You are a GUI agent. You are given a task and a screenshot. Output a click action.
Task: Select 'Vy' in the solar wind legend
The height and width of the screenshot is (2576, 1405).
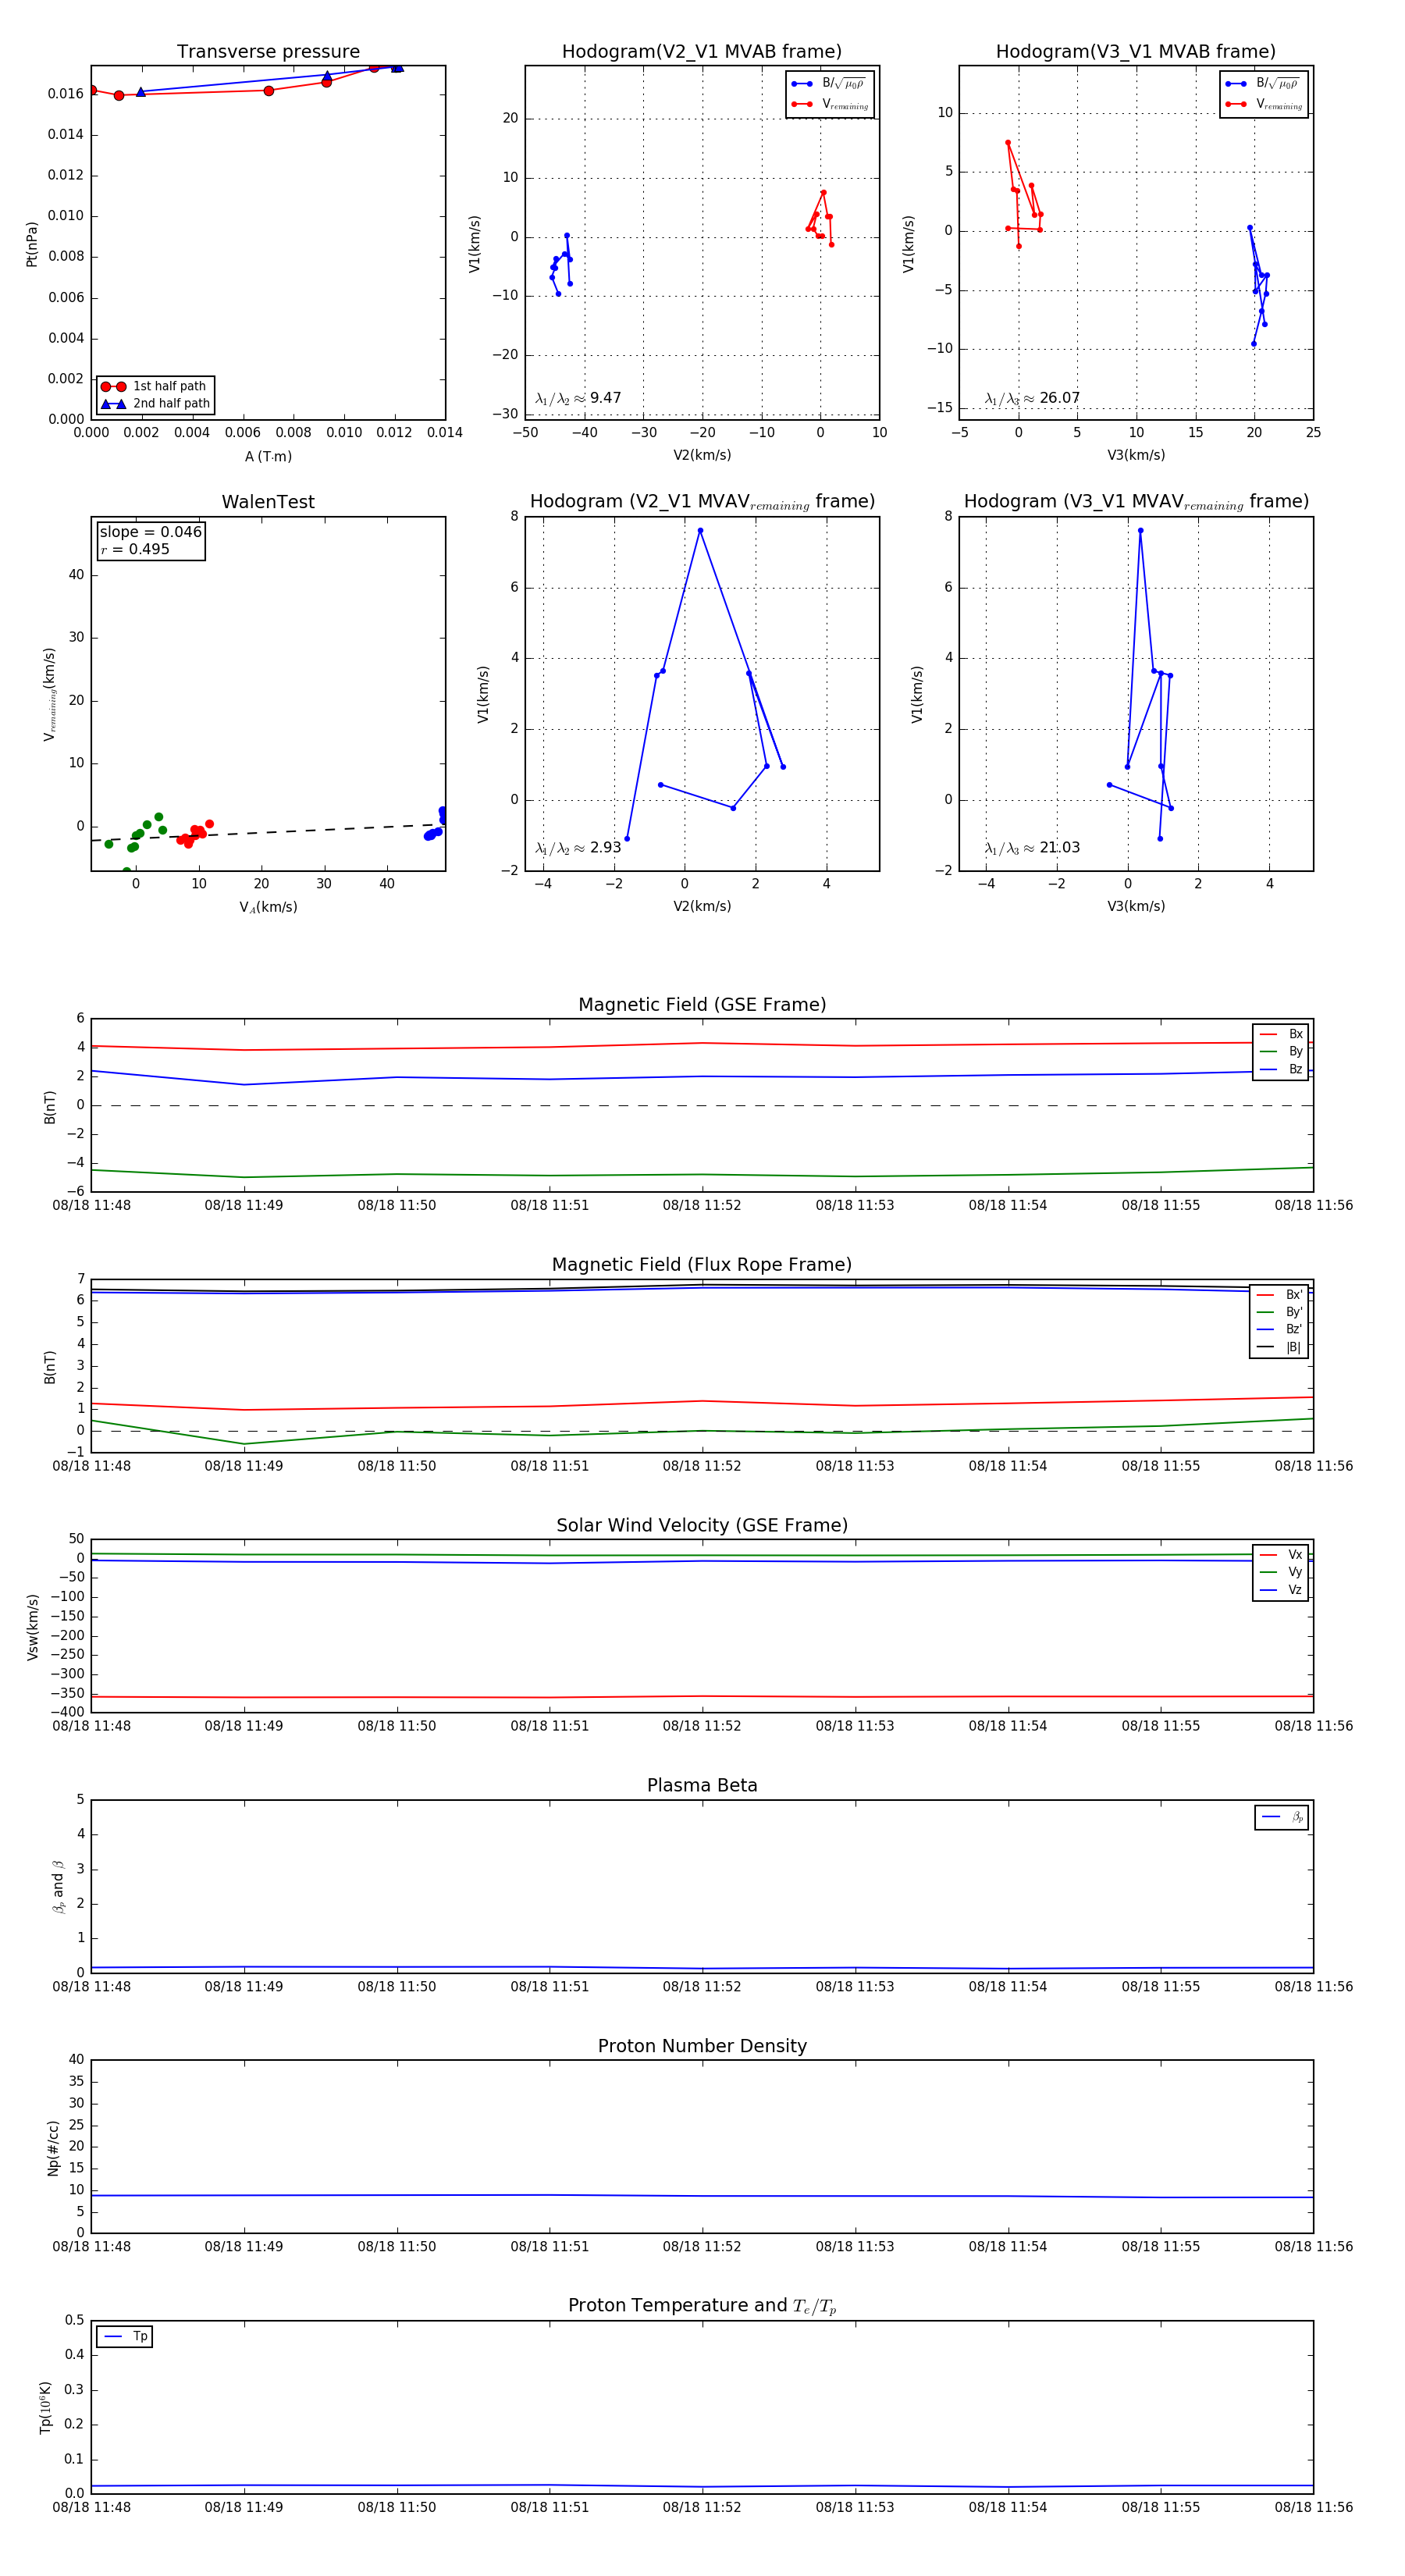click(x=1281, y=1572)
